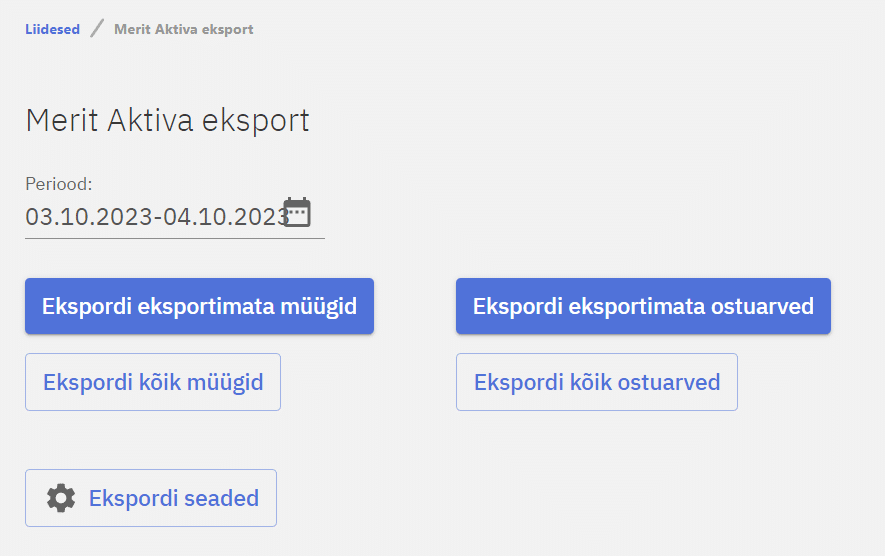The width and height of the screenshot is (885, 556).
Task: Export all sales using the outlined button
Action: pyautogui.click(x=153, y=382)
